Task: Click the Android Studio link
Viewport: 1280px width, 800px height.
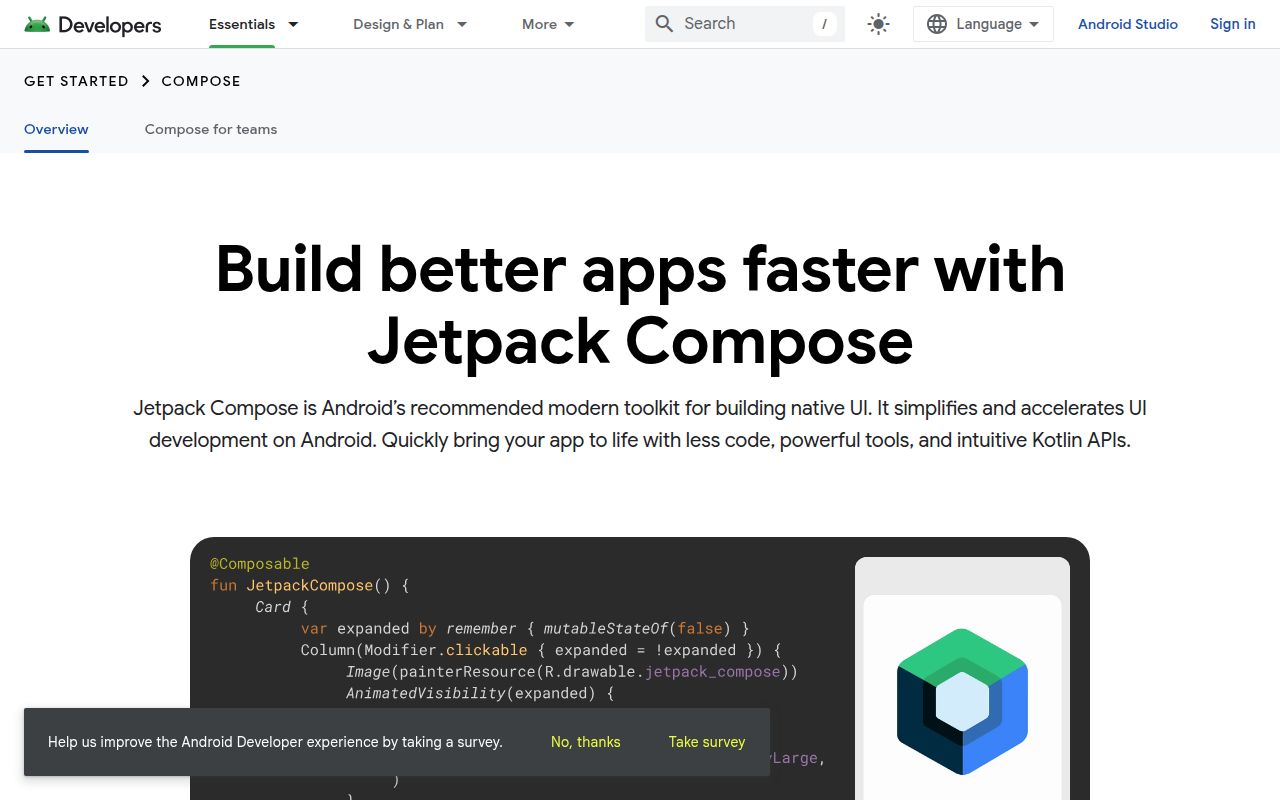Action: pyautogui.click(x=1128, y=24)
